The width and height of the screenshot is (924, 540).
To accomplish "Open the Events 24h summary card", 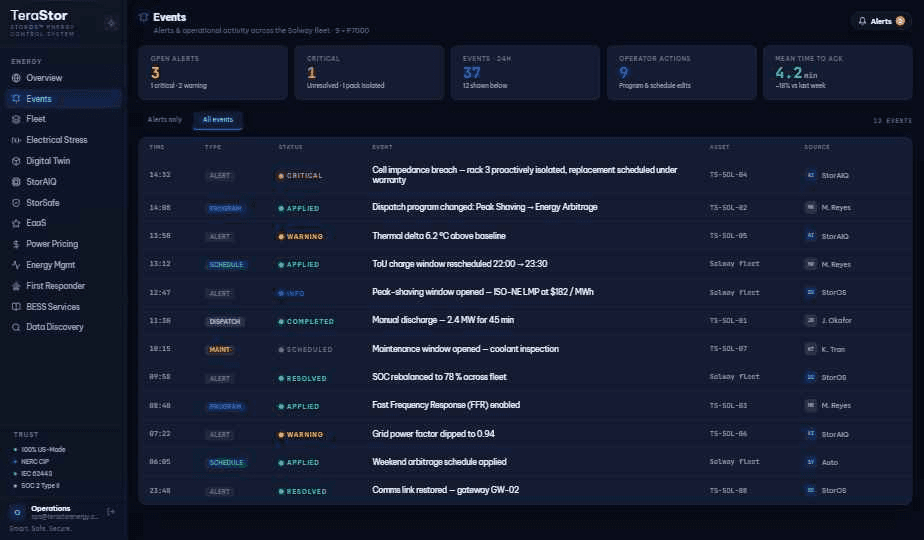I will pyautogui.click(x=525, y=73).
